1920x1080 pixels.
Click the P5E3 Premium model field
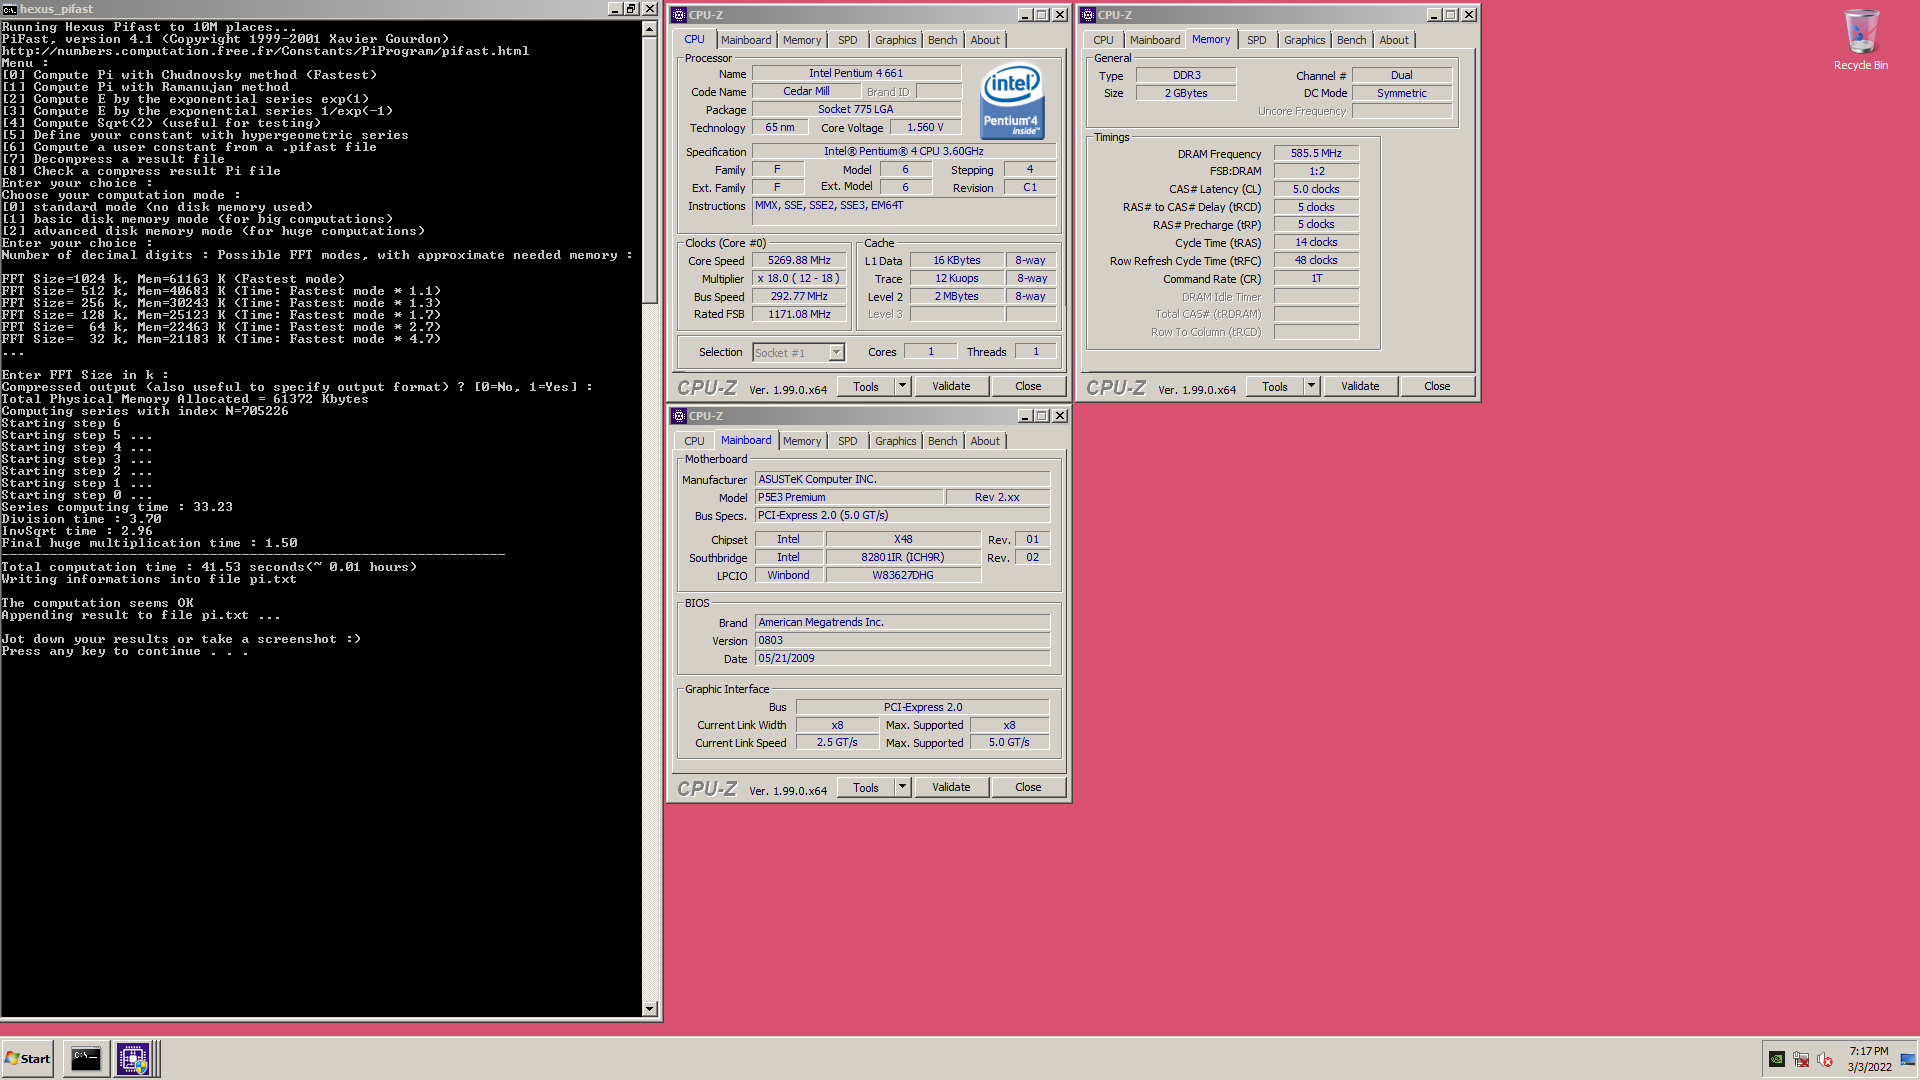[848, 497]
